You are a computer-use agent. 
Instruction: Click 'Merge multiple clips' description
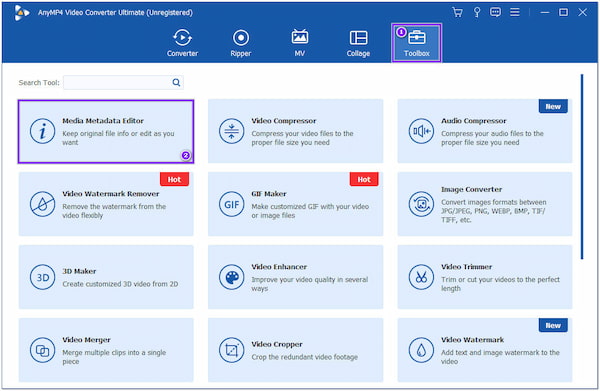114,357
